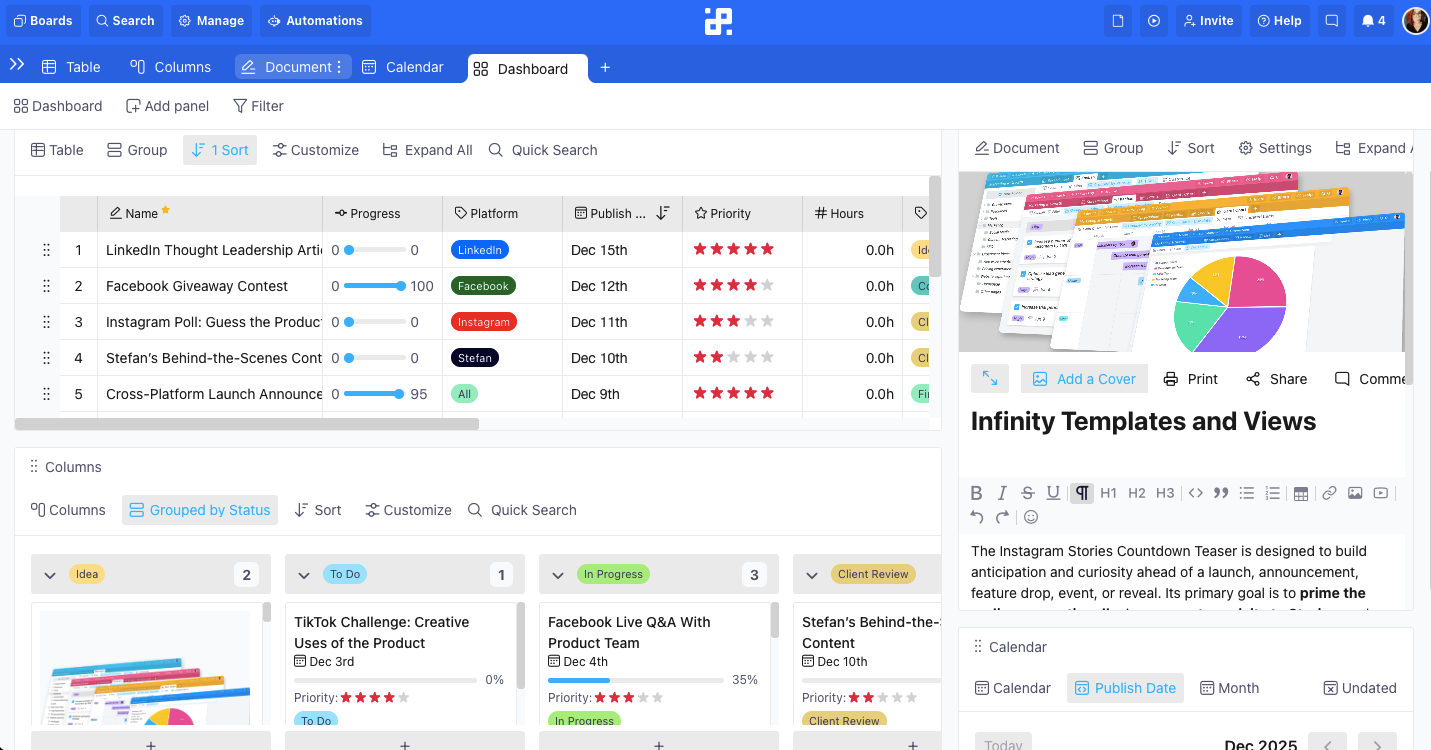The height and width of the screenshot is (750, 1431).
Task: Toggle bold formatting in the document editor
Action: (x=977, y=492)
